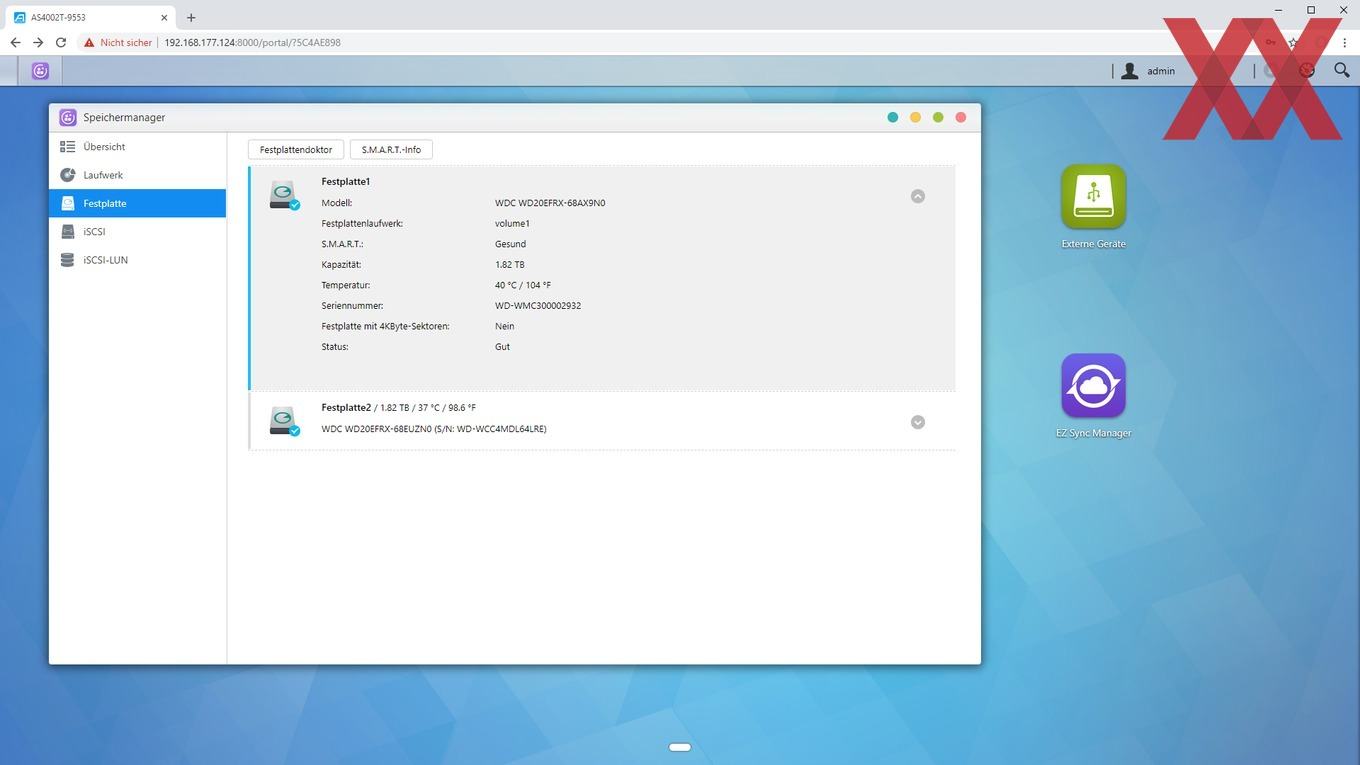Image resolution: width=1360 pixels, height=765 pixels.
Task: Open a new browser tab
Action: [x=191, y=17]
